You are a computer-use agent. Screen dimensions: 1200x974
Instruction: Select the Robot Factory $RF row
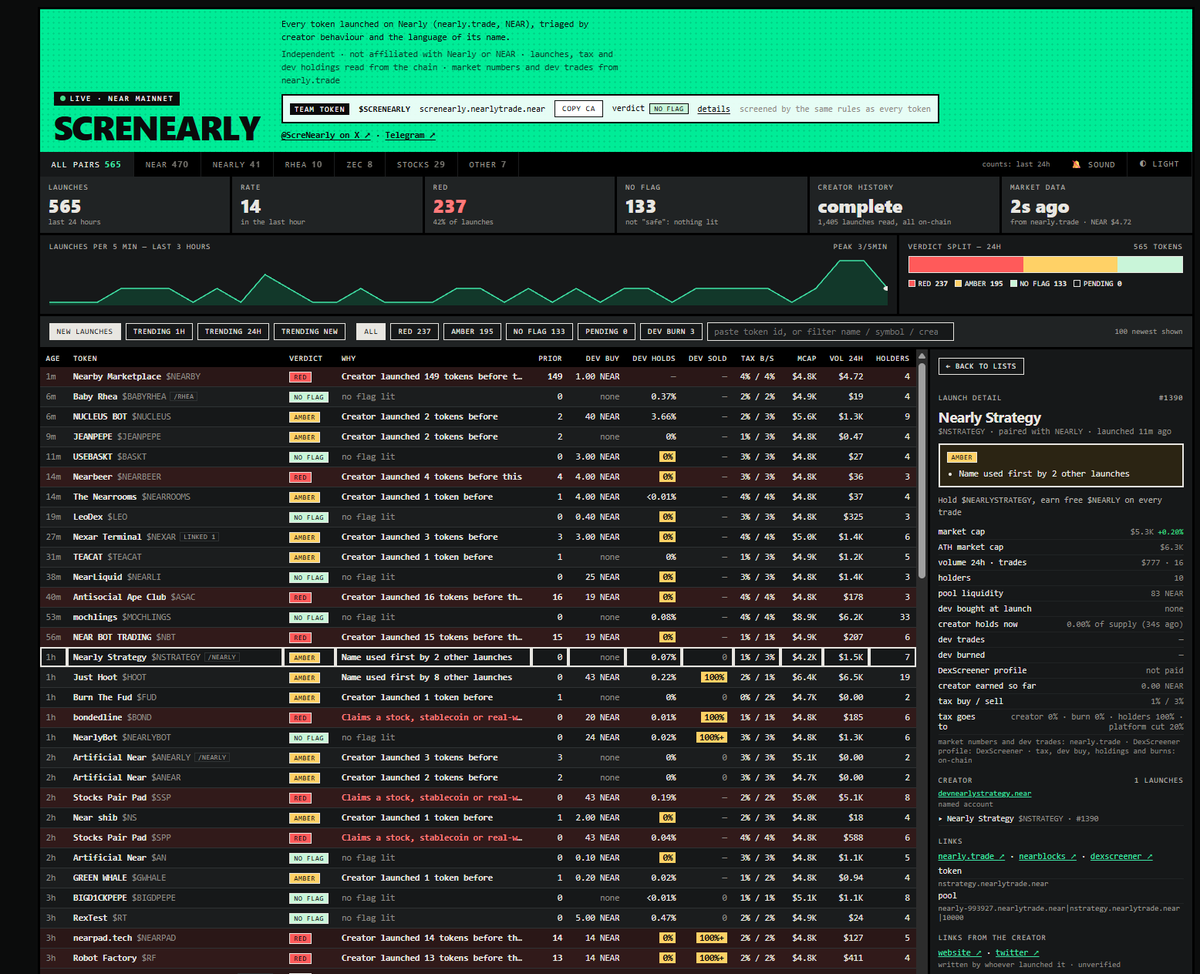[478, 958]
